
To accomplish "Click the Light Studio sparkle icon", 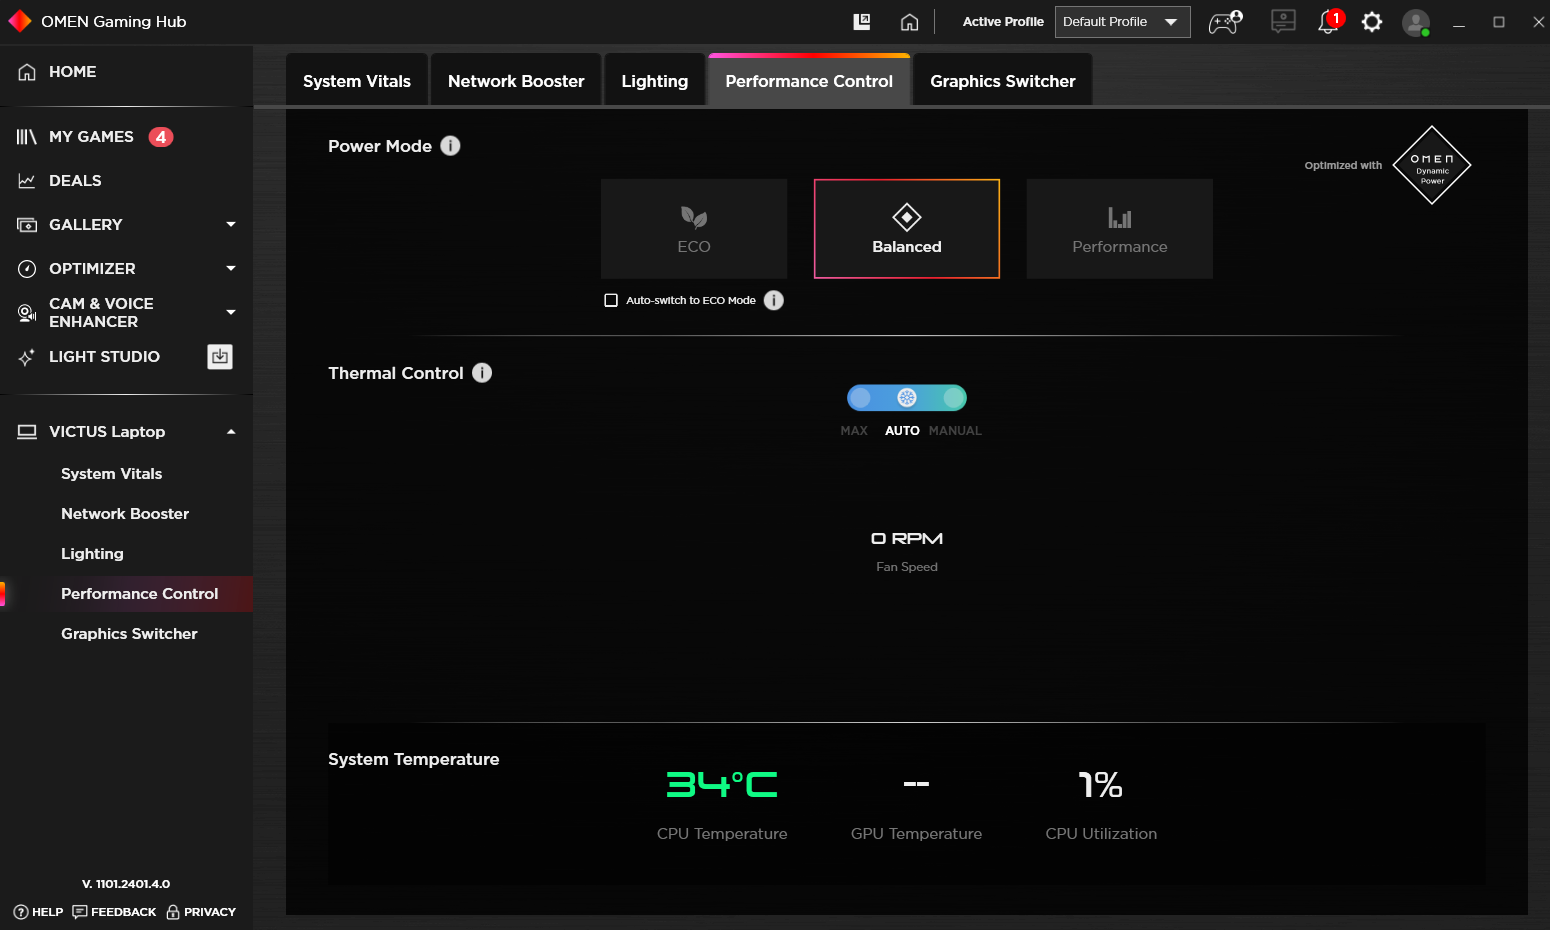I will [27, 357].
